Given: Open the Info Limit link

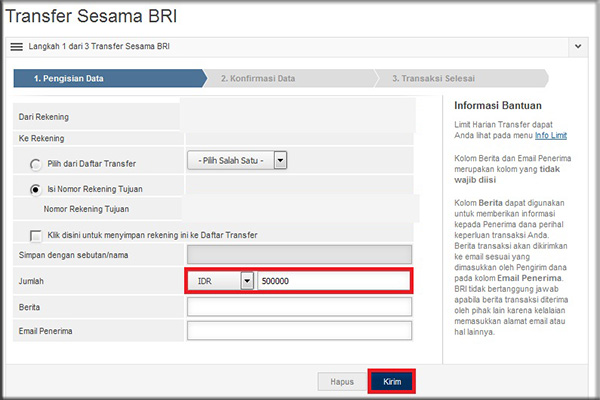Looking at the screenshot, I should point(551,135).
